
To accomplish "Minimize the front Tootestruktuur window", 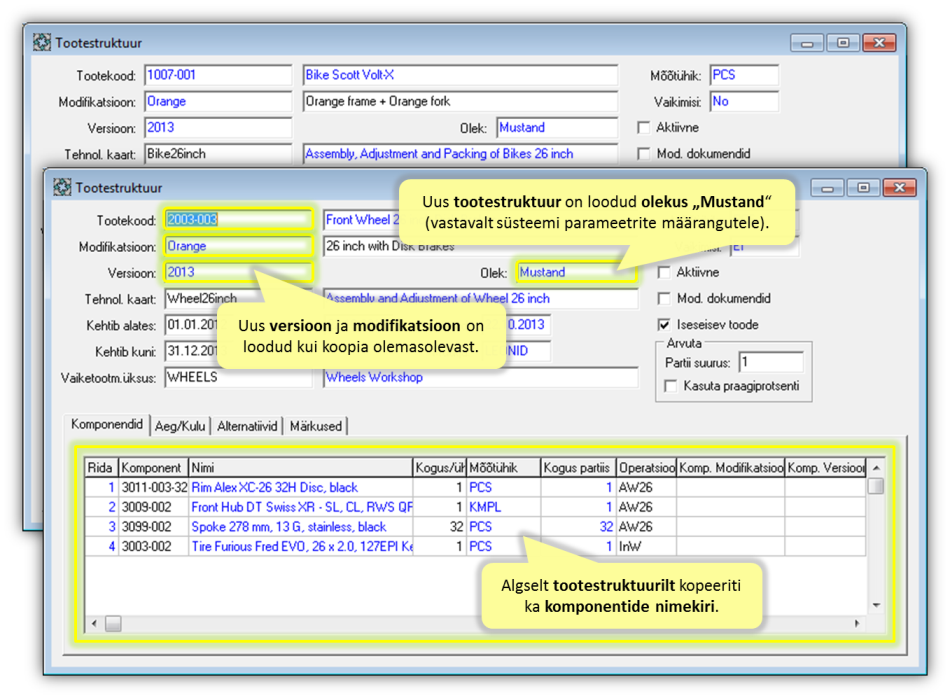I will tap(826, 188).
